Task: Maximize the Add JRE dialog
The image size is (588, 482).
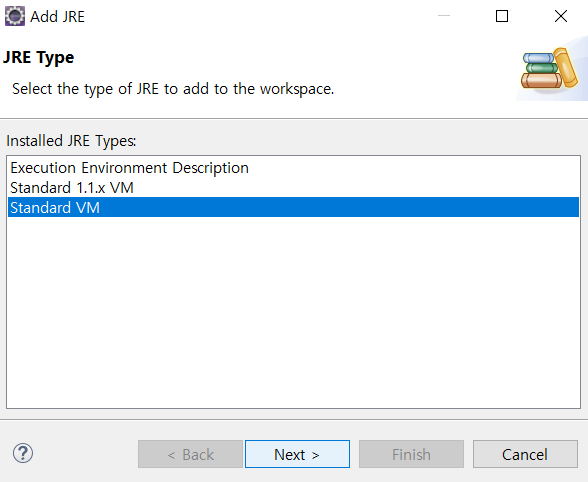Action: click(502, 16)
